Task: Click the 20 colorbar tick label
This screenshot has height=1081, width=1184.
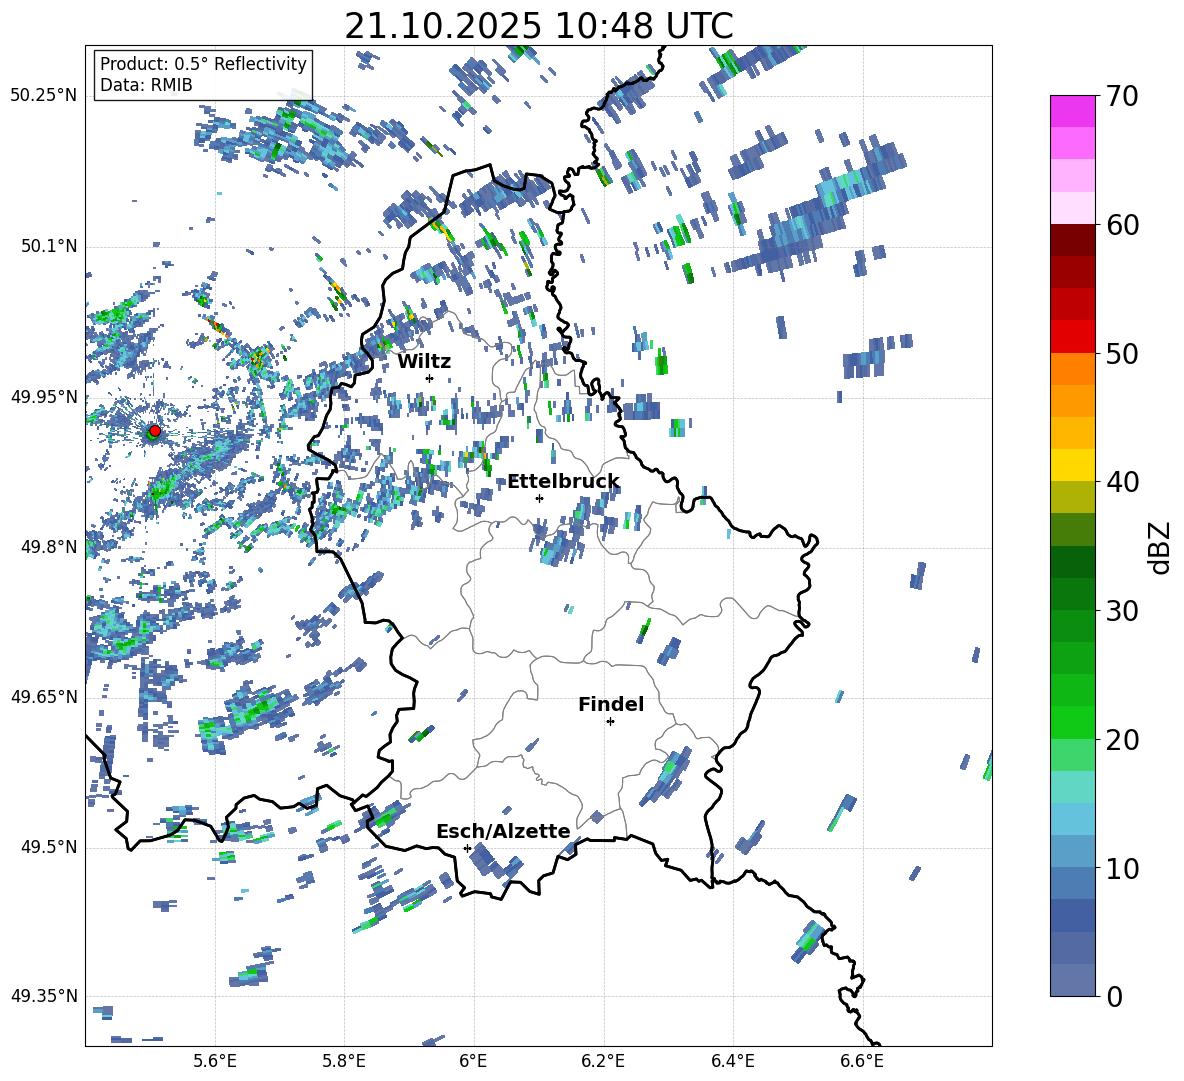Action: click(1123, 740)
